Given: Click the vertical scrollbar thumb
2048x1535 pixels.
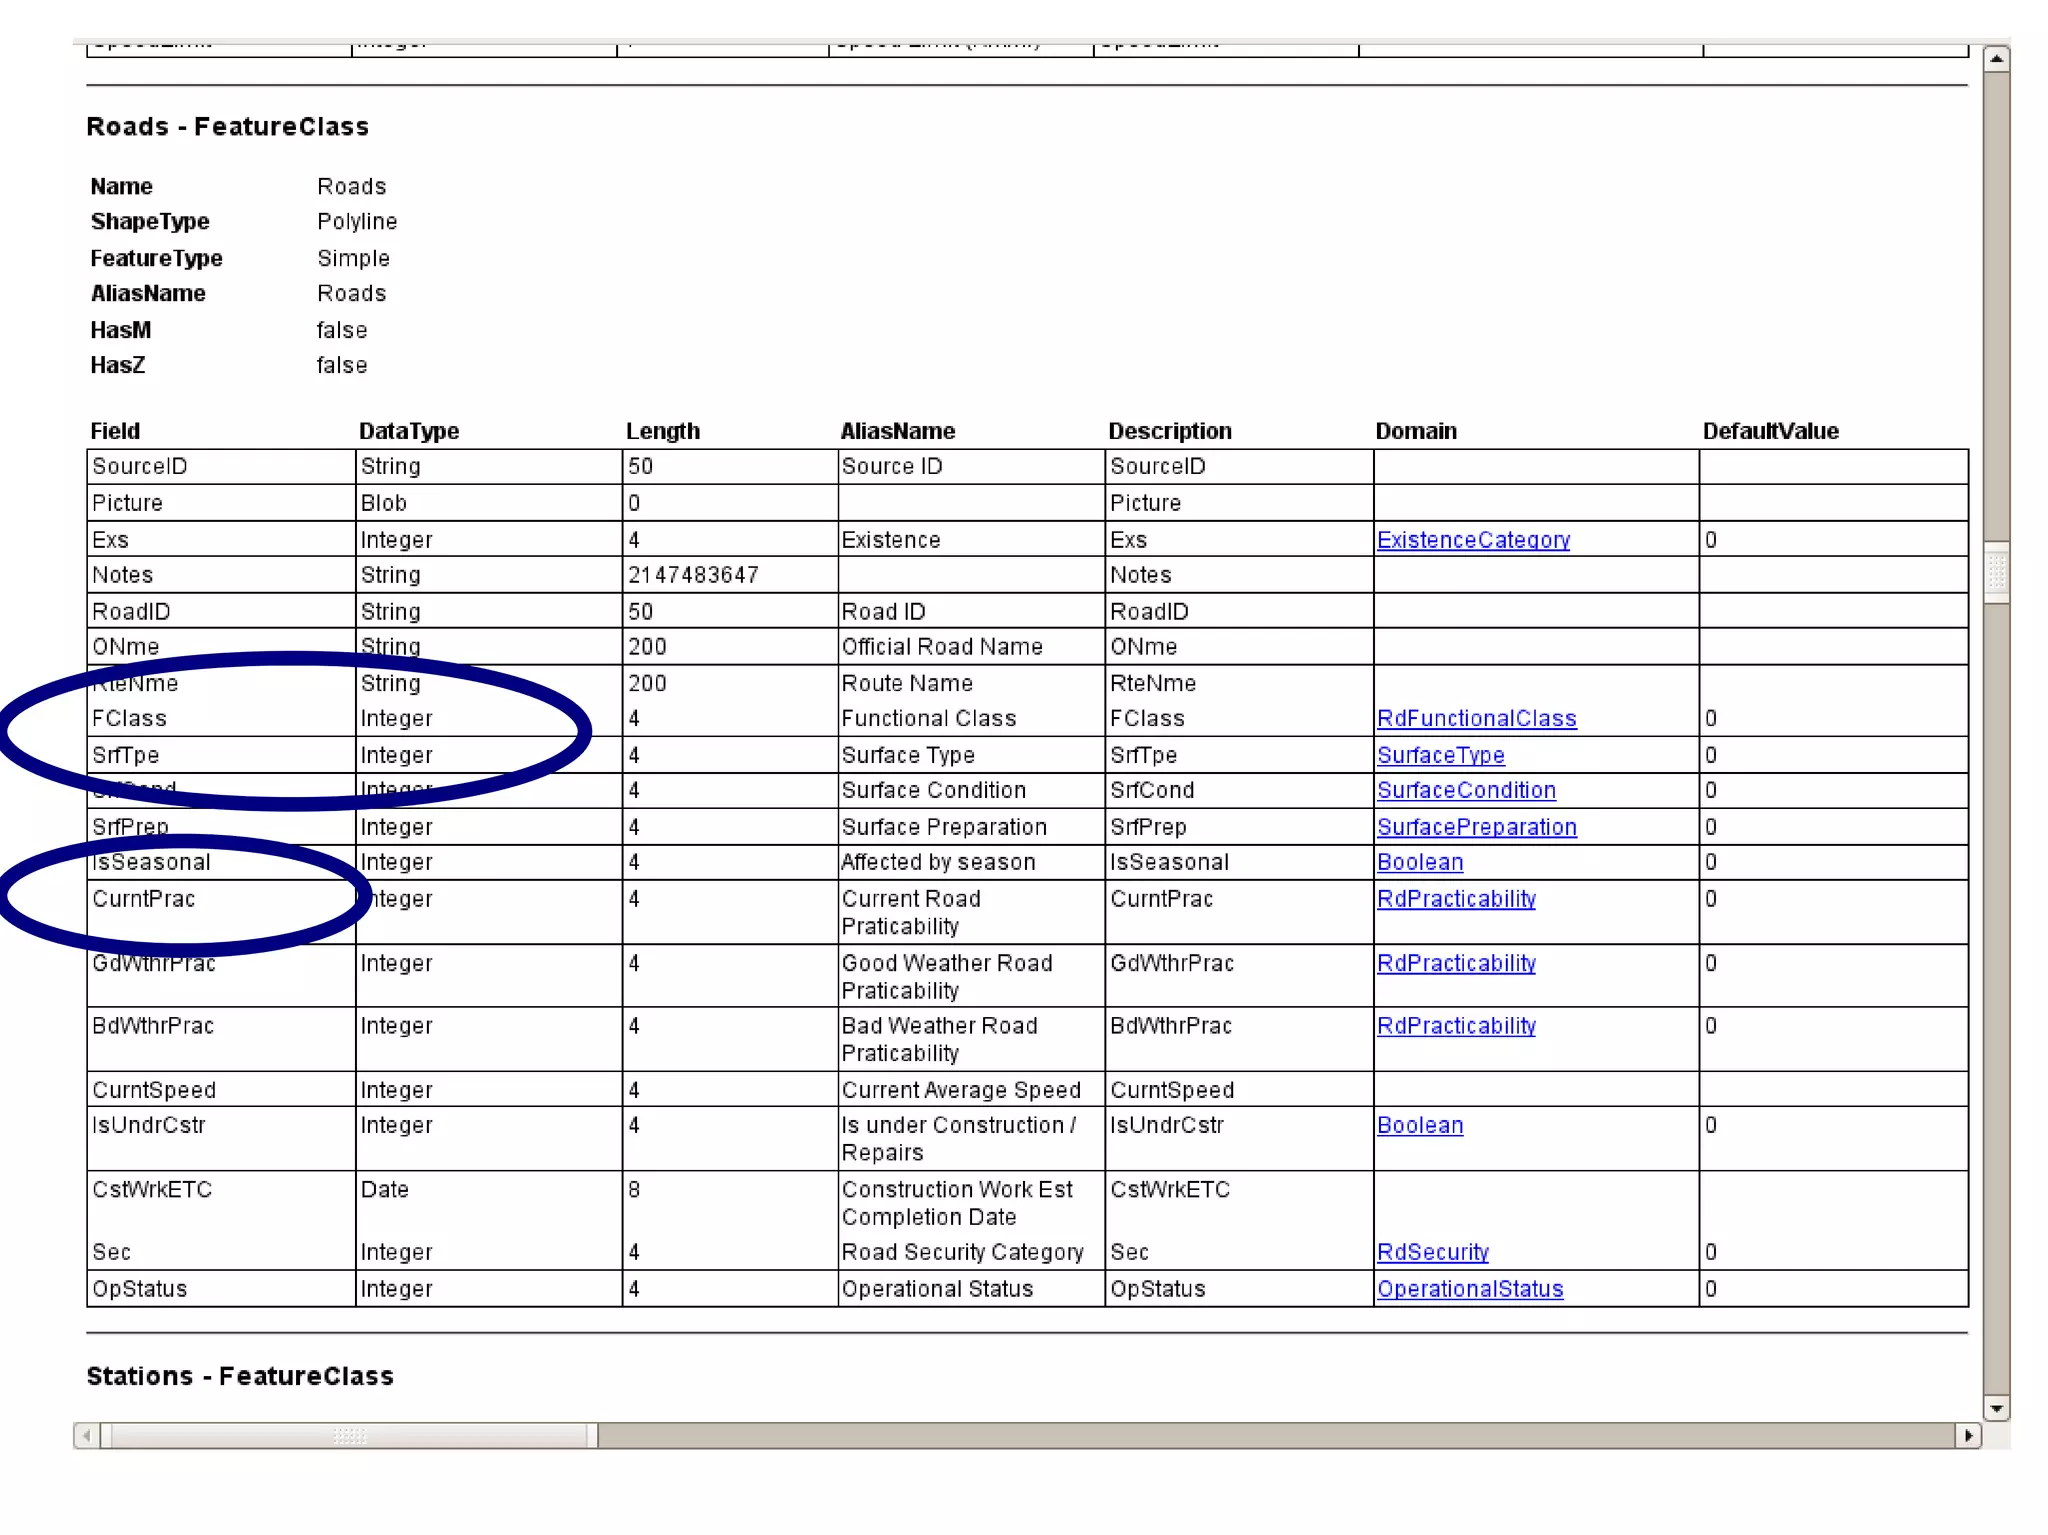Looking at the screenshot, I should click(x=1996, y=572).
